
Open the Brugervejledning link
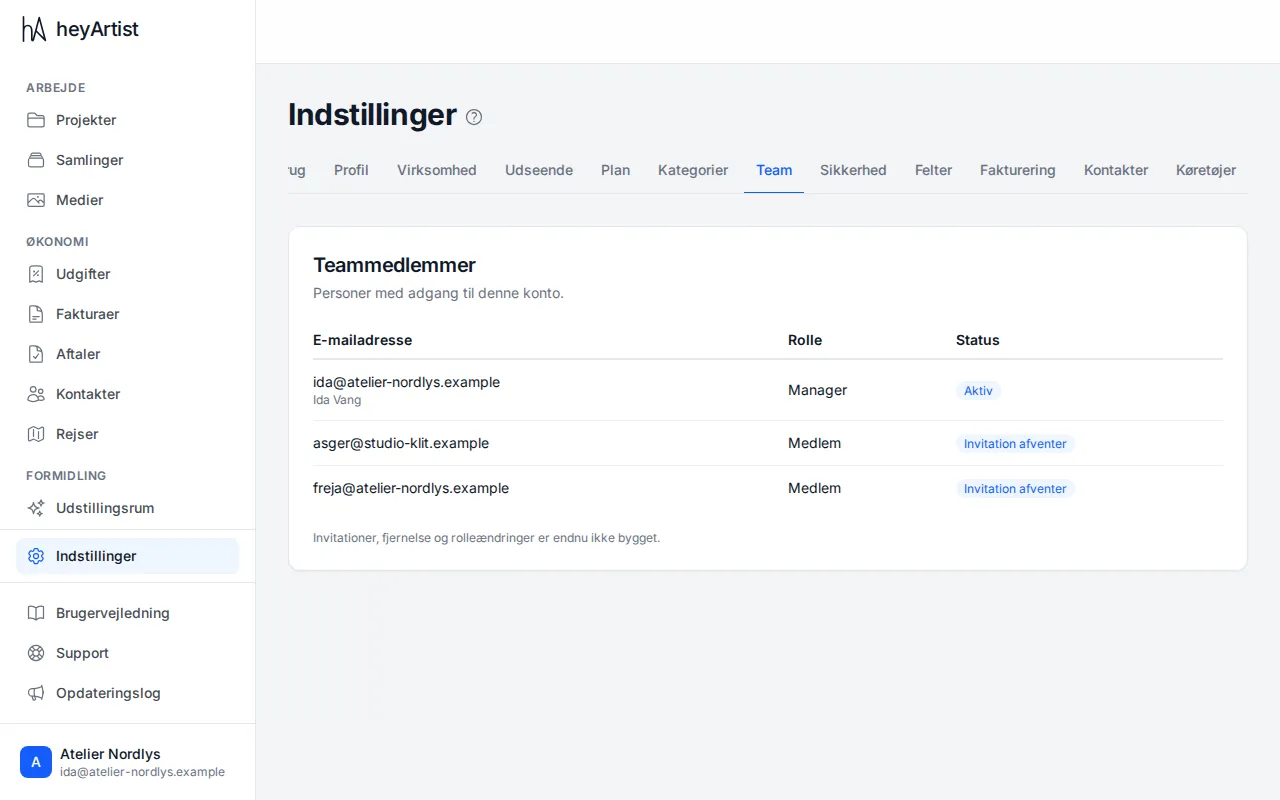tap(127, 613)
